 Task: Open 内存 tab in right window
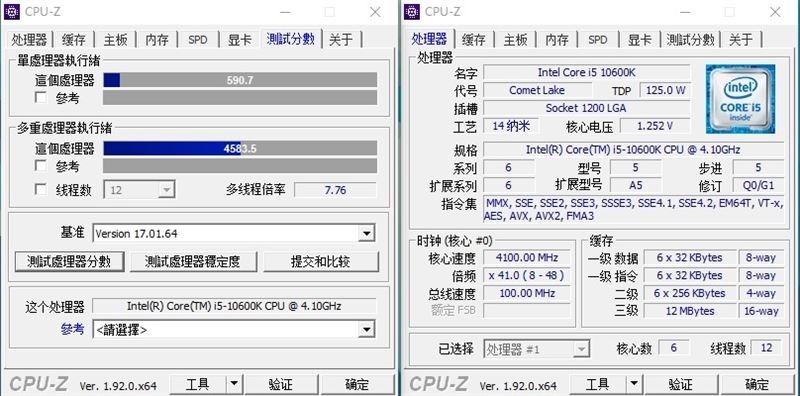coord(557,40)
